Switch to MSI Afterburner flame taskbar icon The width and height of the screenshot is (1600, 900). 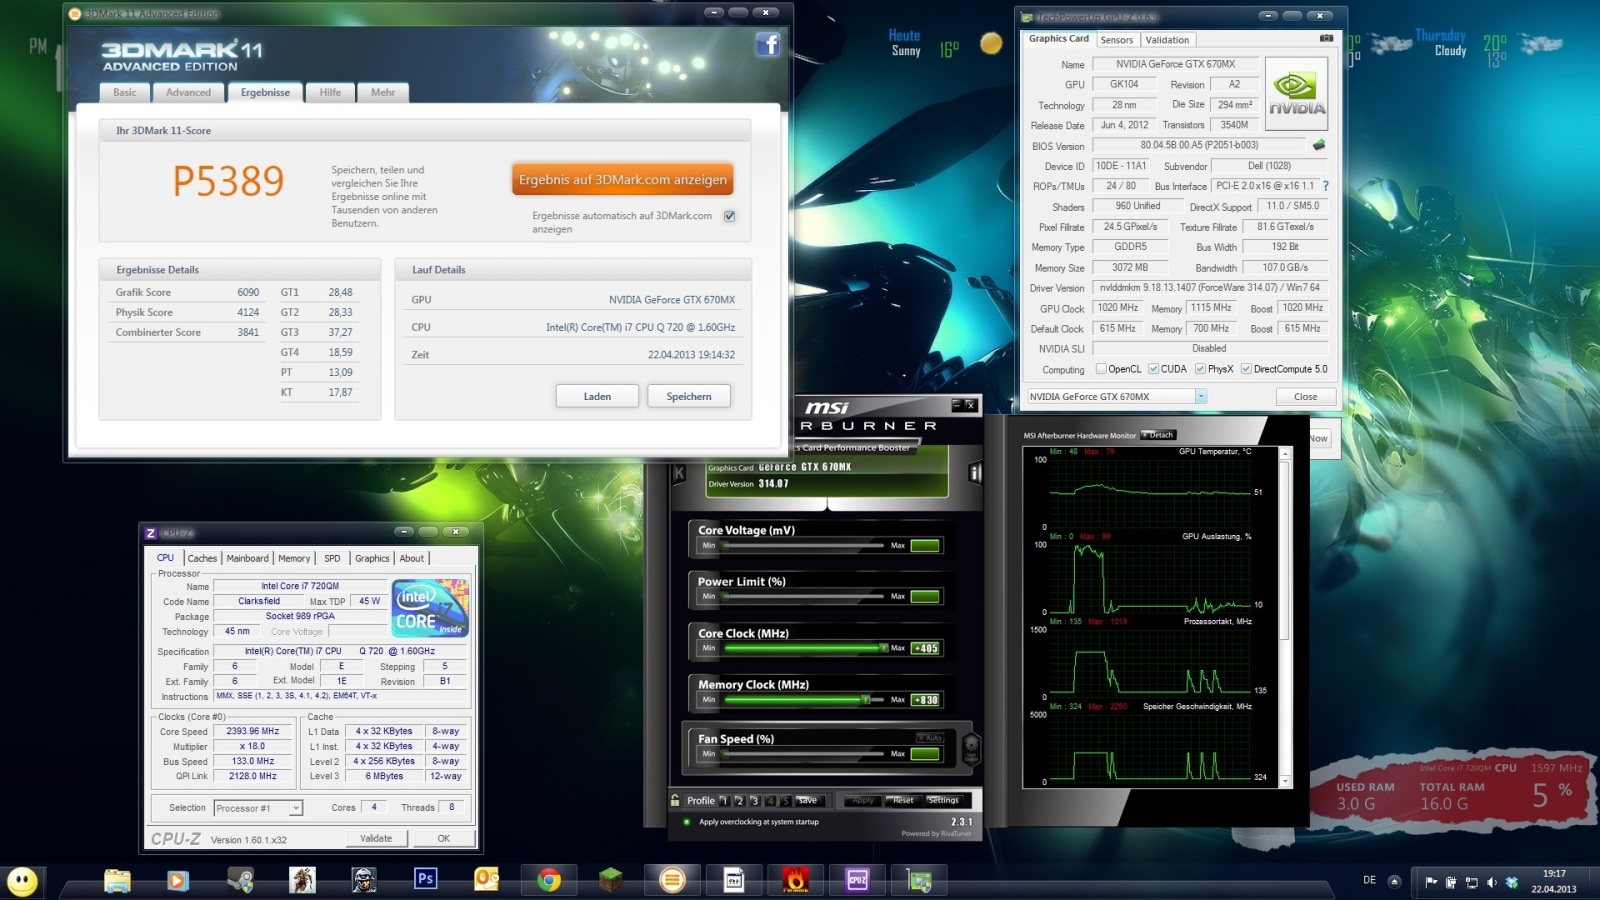(x=796, y=880)
